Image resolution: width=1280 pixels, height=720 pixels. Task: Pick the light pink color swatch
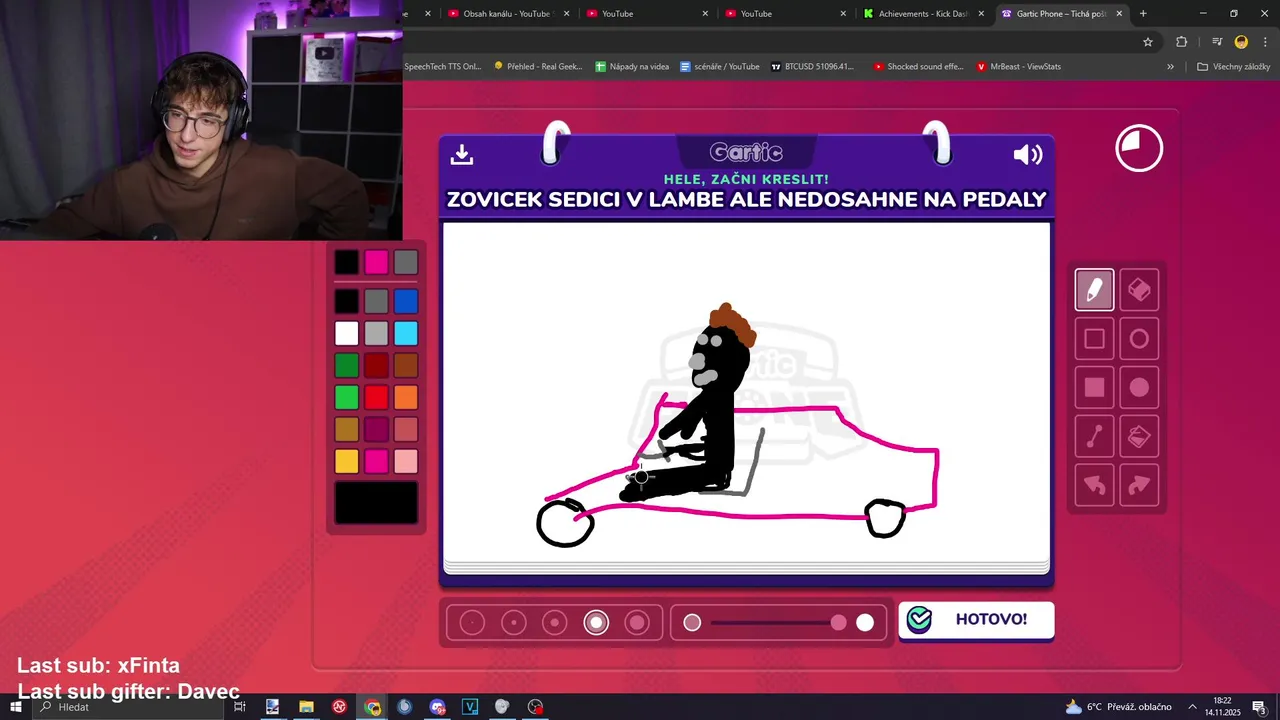tap(405, 461)
